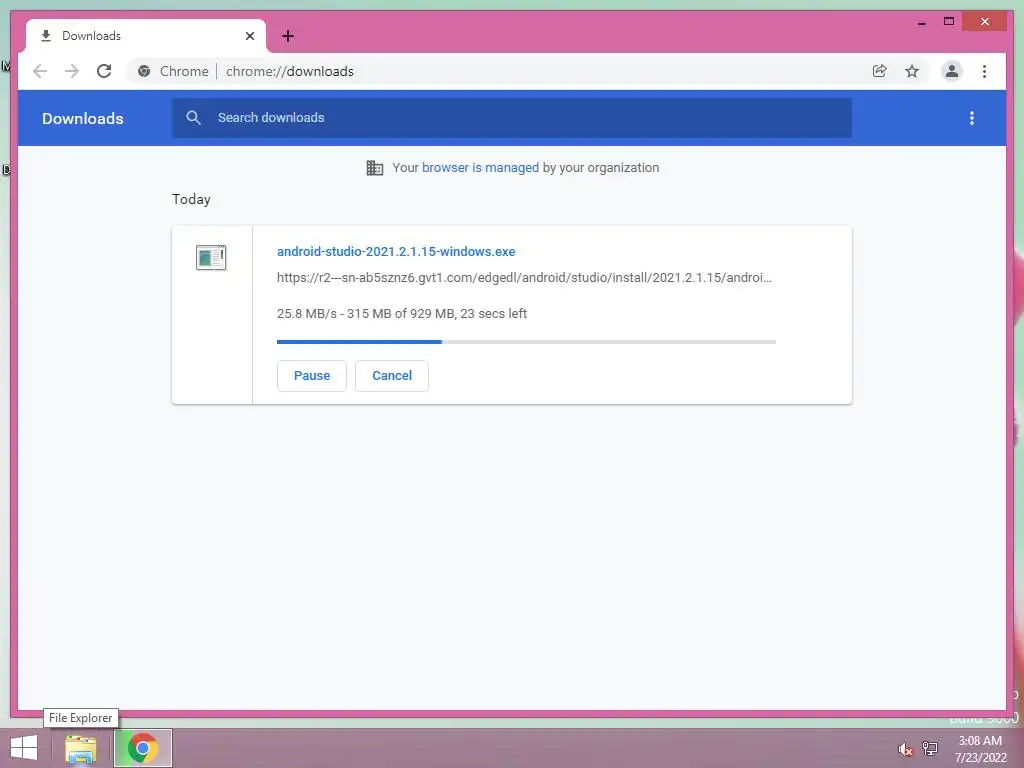Click the muted volume tray icon
Image resolution: width=1024 pixels, height=768 pixels.
905,749
